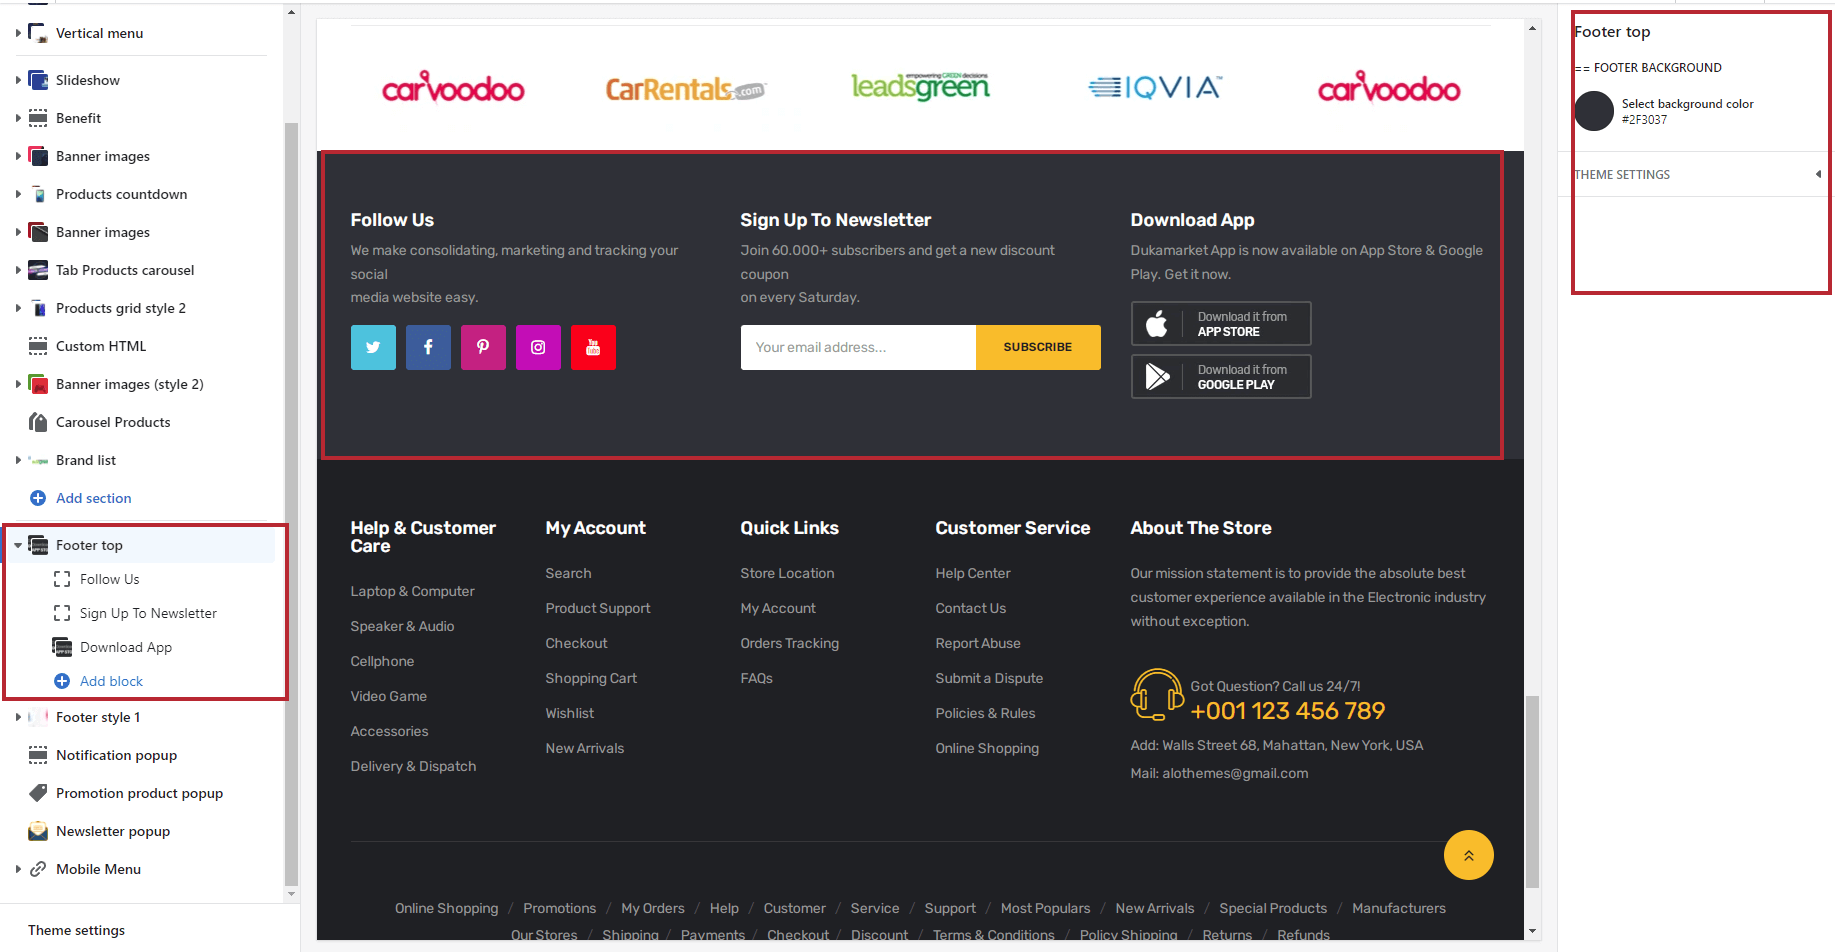Click the Add section plus icon
This screenshot has height=952, width=1835.
[x=38, y=498]
